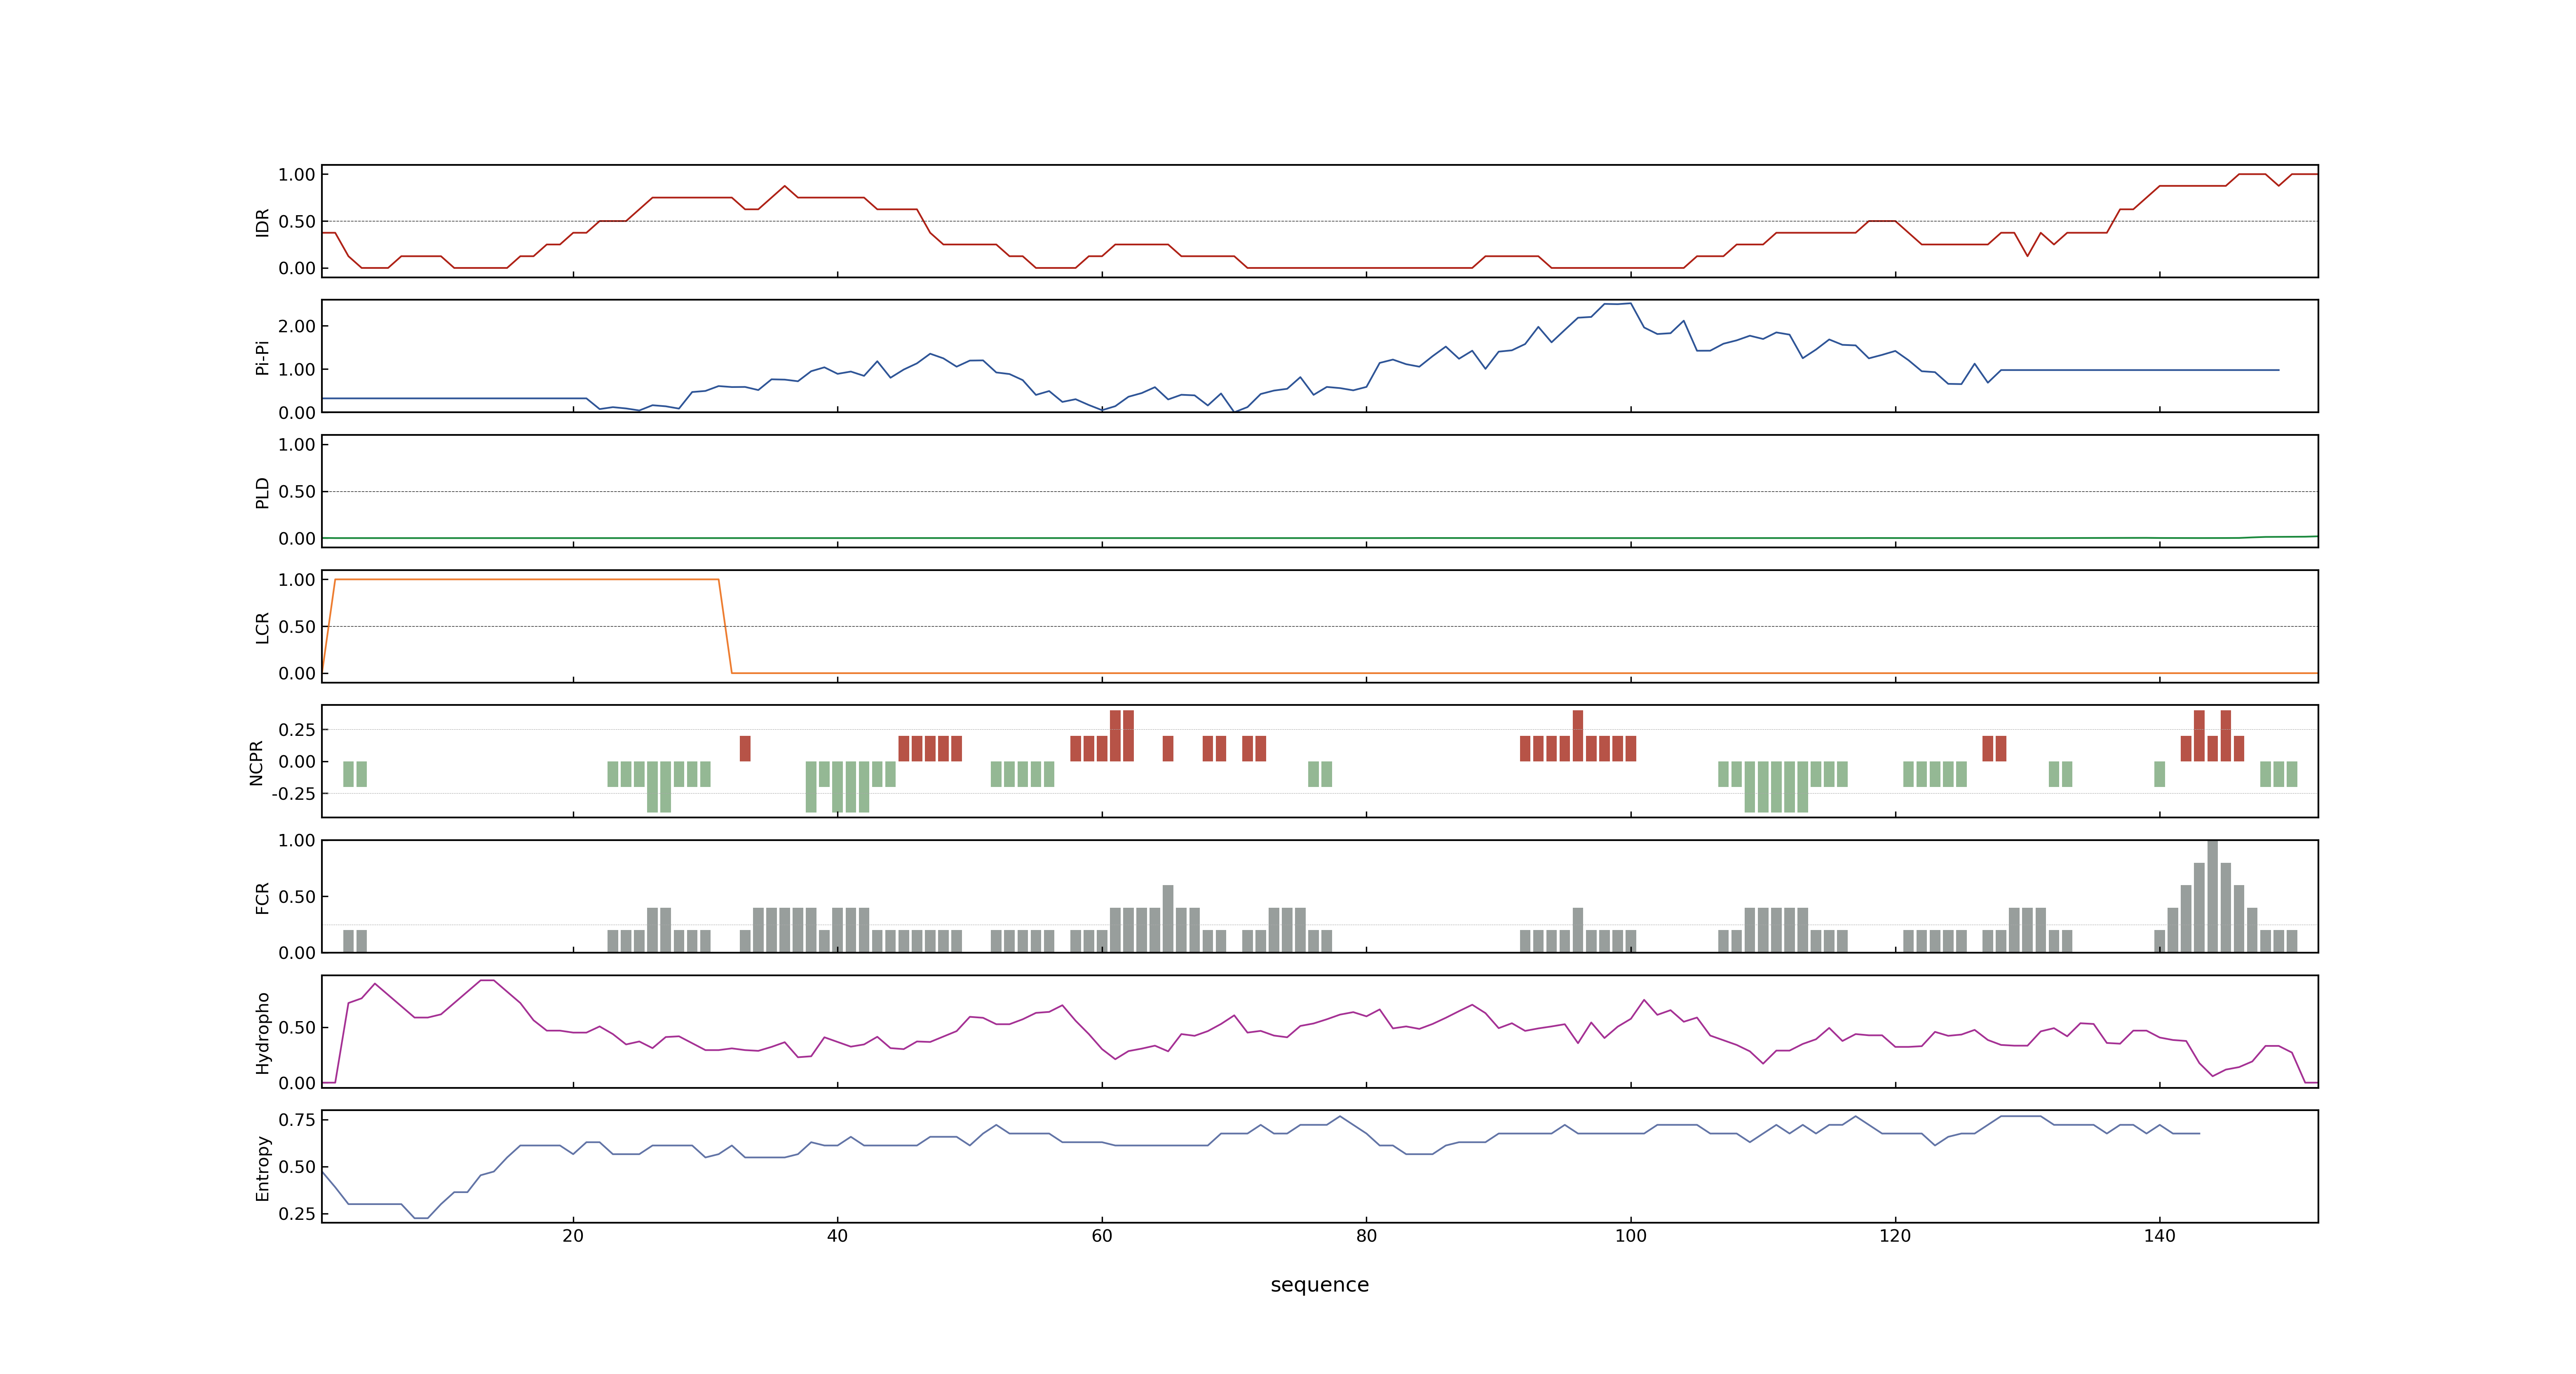Viewport: 2576px width, 1374px height.
Task: Select x-axis tick label 60
Action: (1102, 1236)
